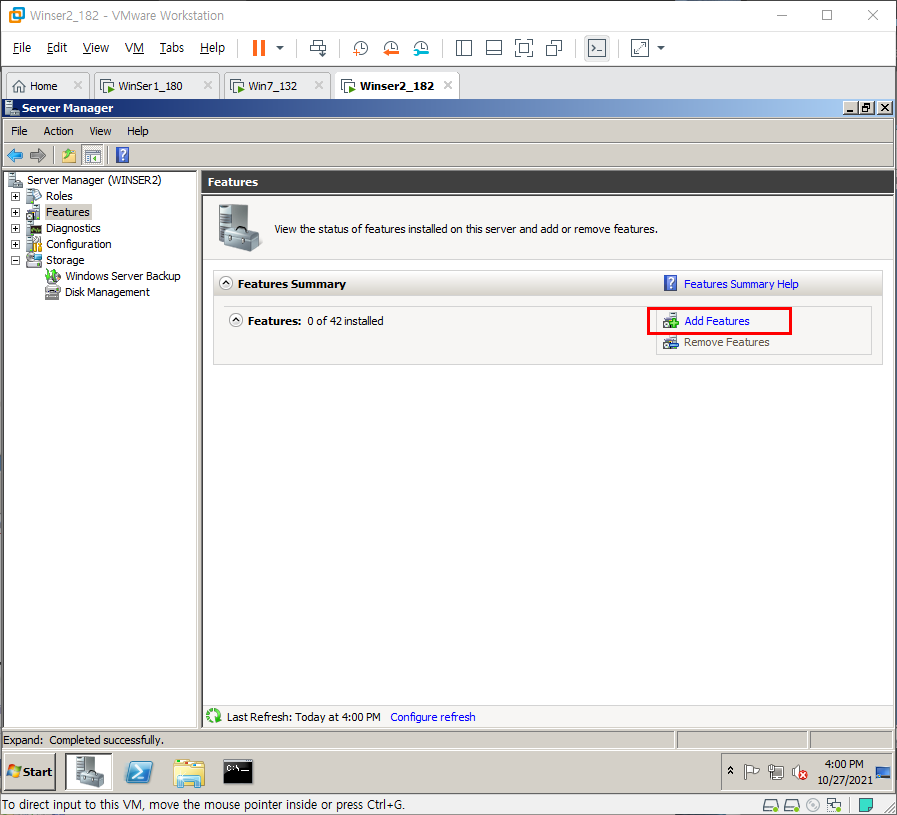This screenshot has height=815, width=897.
Task: Open VMware File menu
Action: coord(22,48)
